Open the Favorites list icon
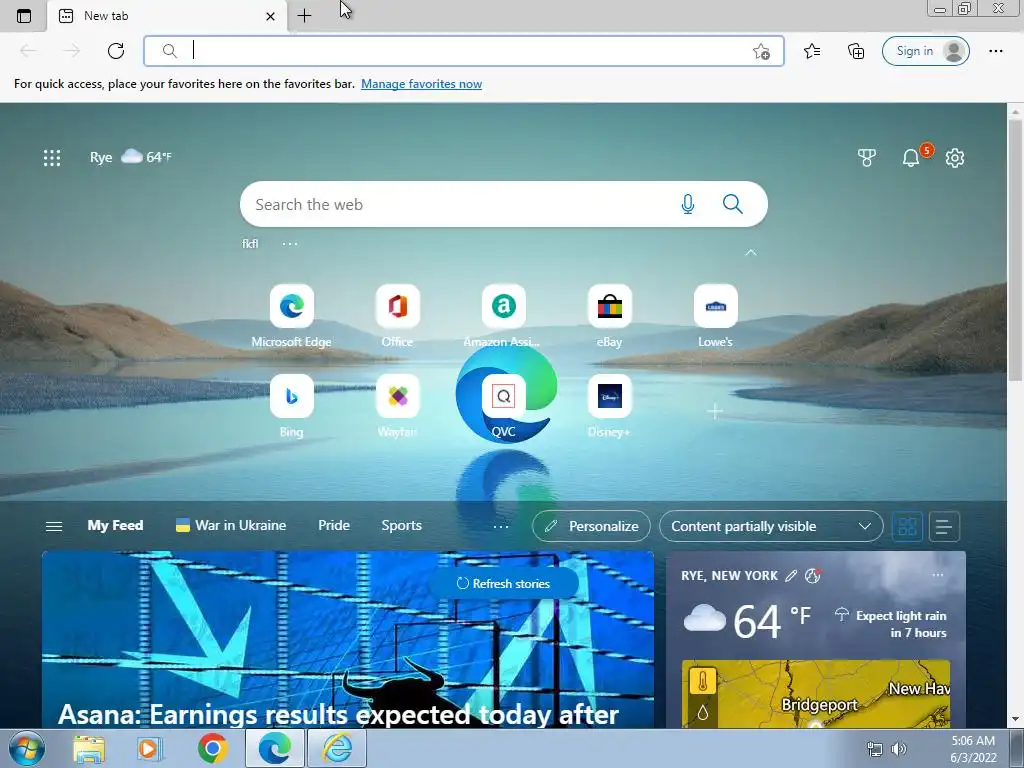Viewport: 1024px width, 768px height. (812, 51)
